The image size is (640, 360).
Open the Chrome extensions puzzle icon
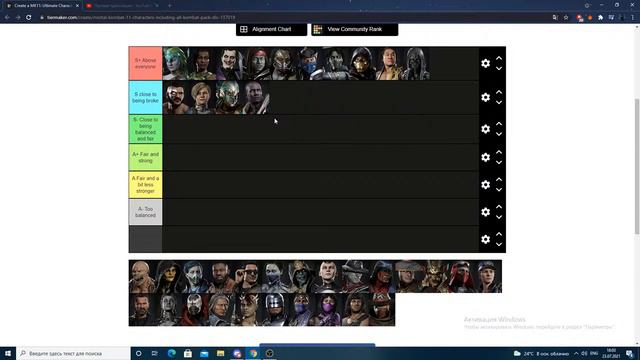click(x=600, y=18)
